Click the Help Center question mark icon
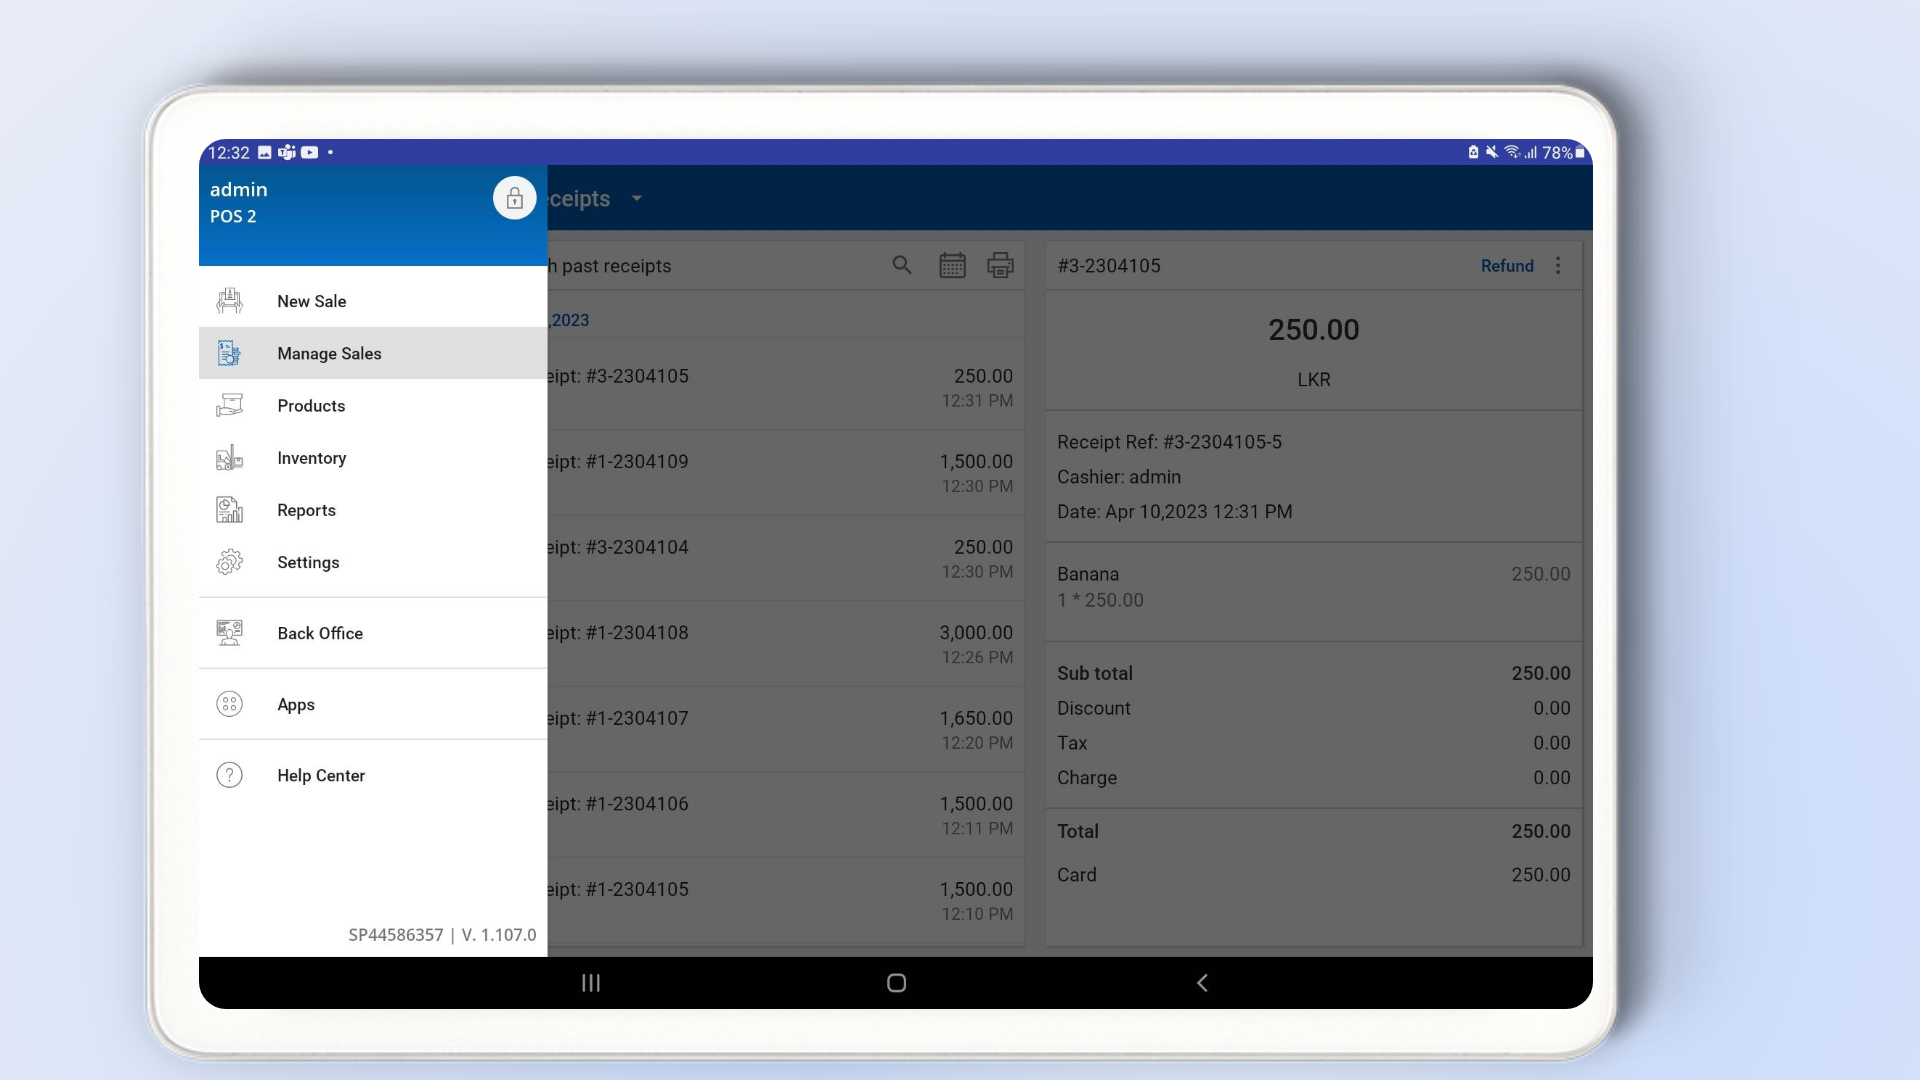The image size is (1920, 1080). [229, 775]
